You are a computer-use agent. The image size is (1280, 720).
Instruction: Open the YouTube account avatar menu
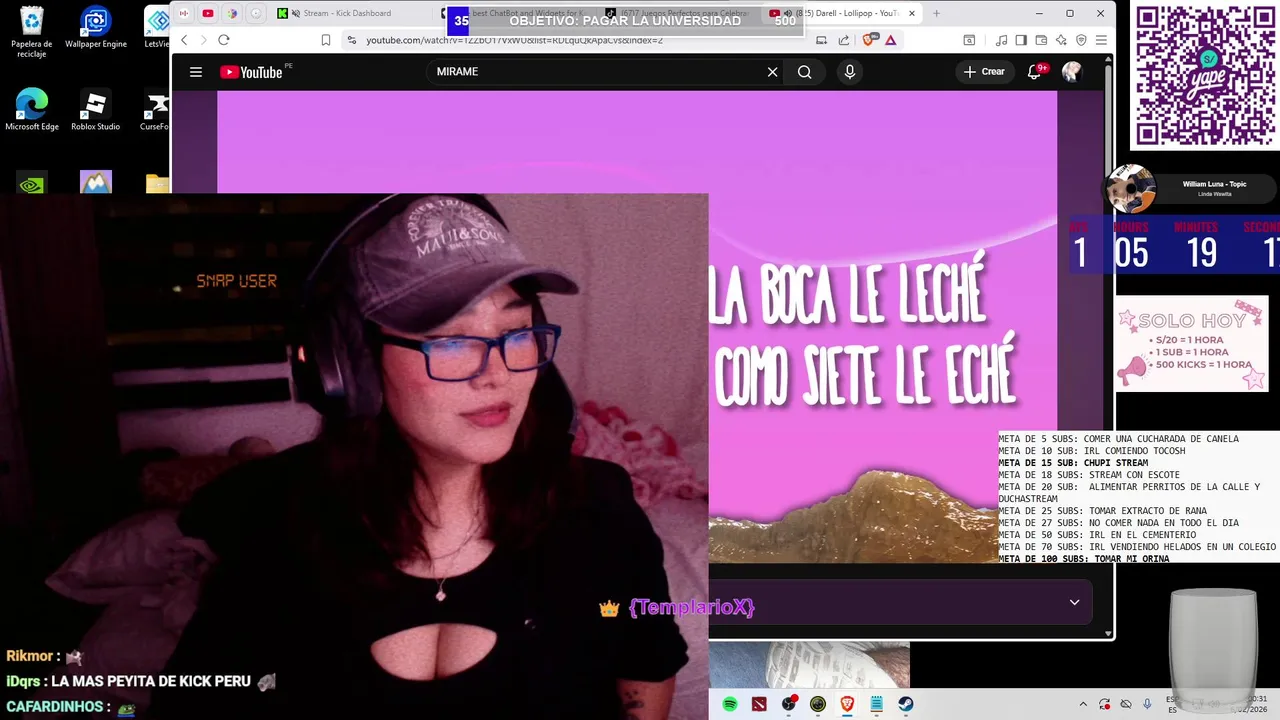(1071, 72)
